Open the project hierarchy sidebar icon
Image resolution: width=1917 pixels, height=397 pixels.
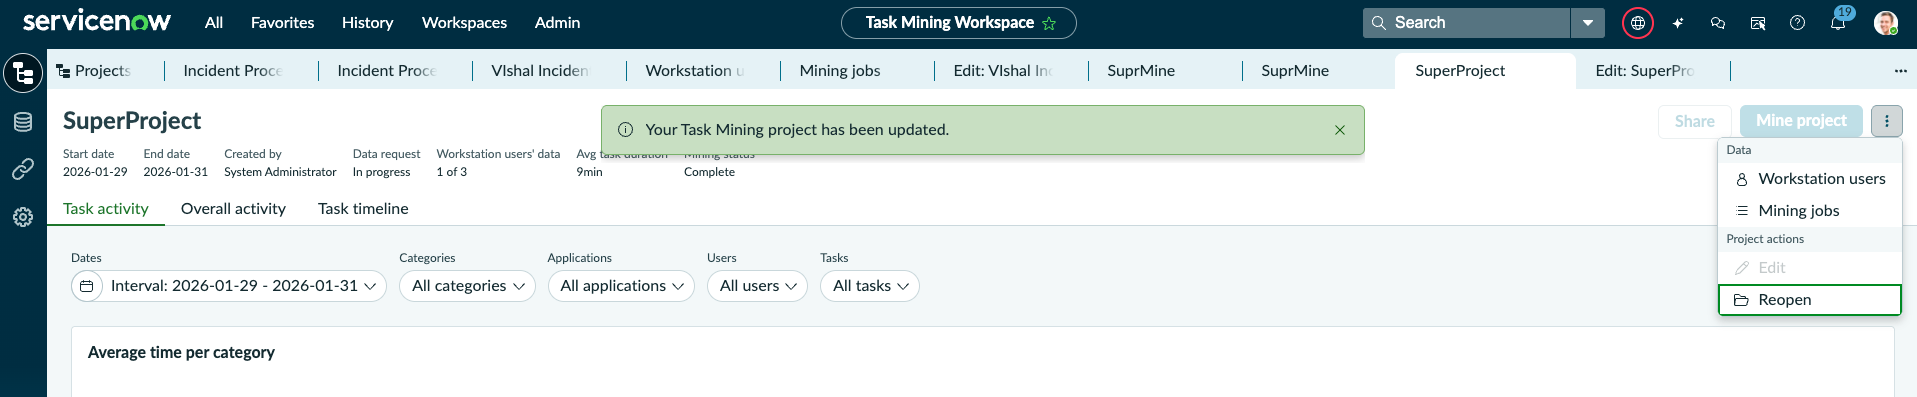point(23,73)
